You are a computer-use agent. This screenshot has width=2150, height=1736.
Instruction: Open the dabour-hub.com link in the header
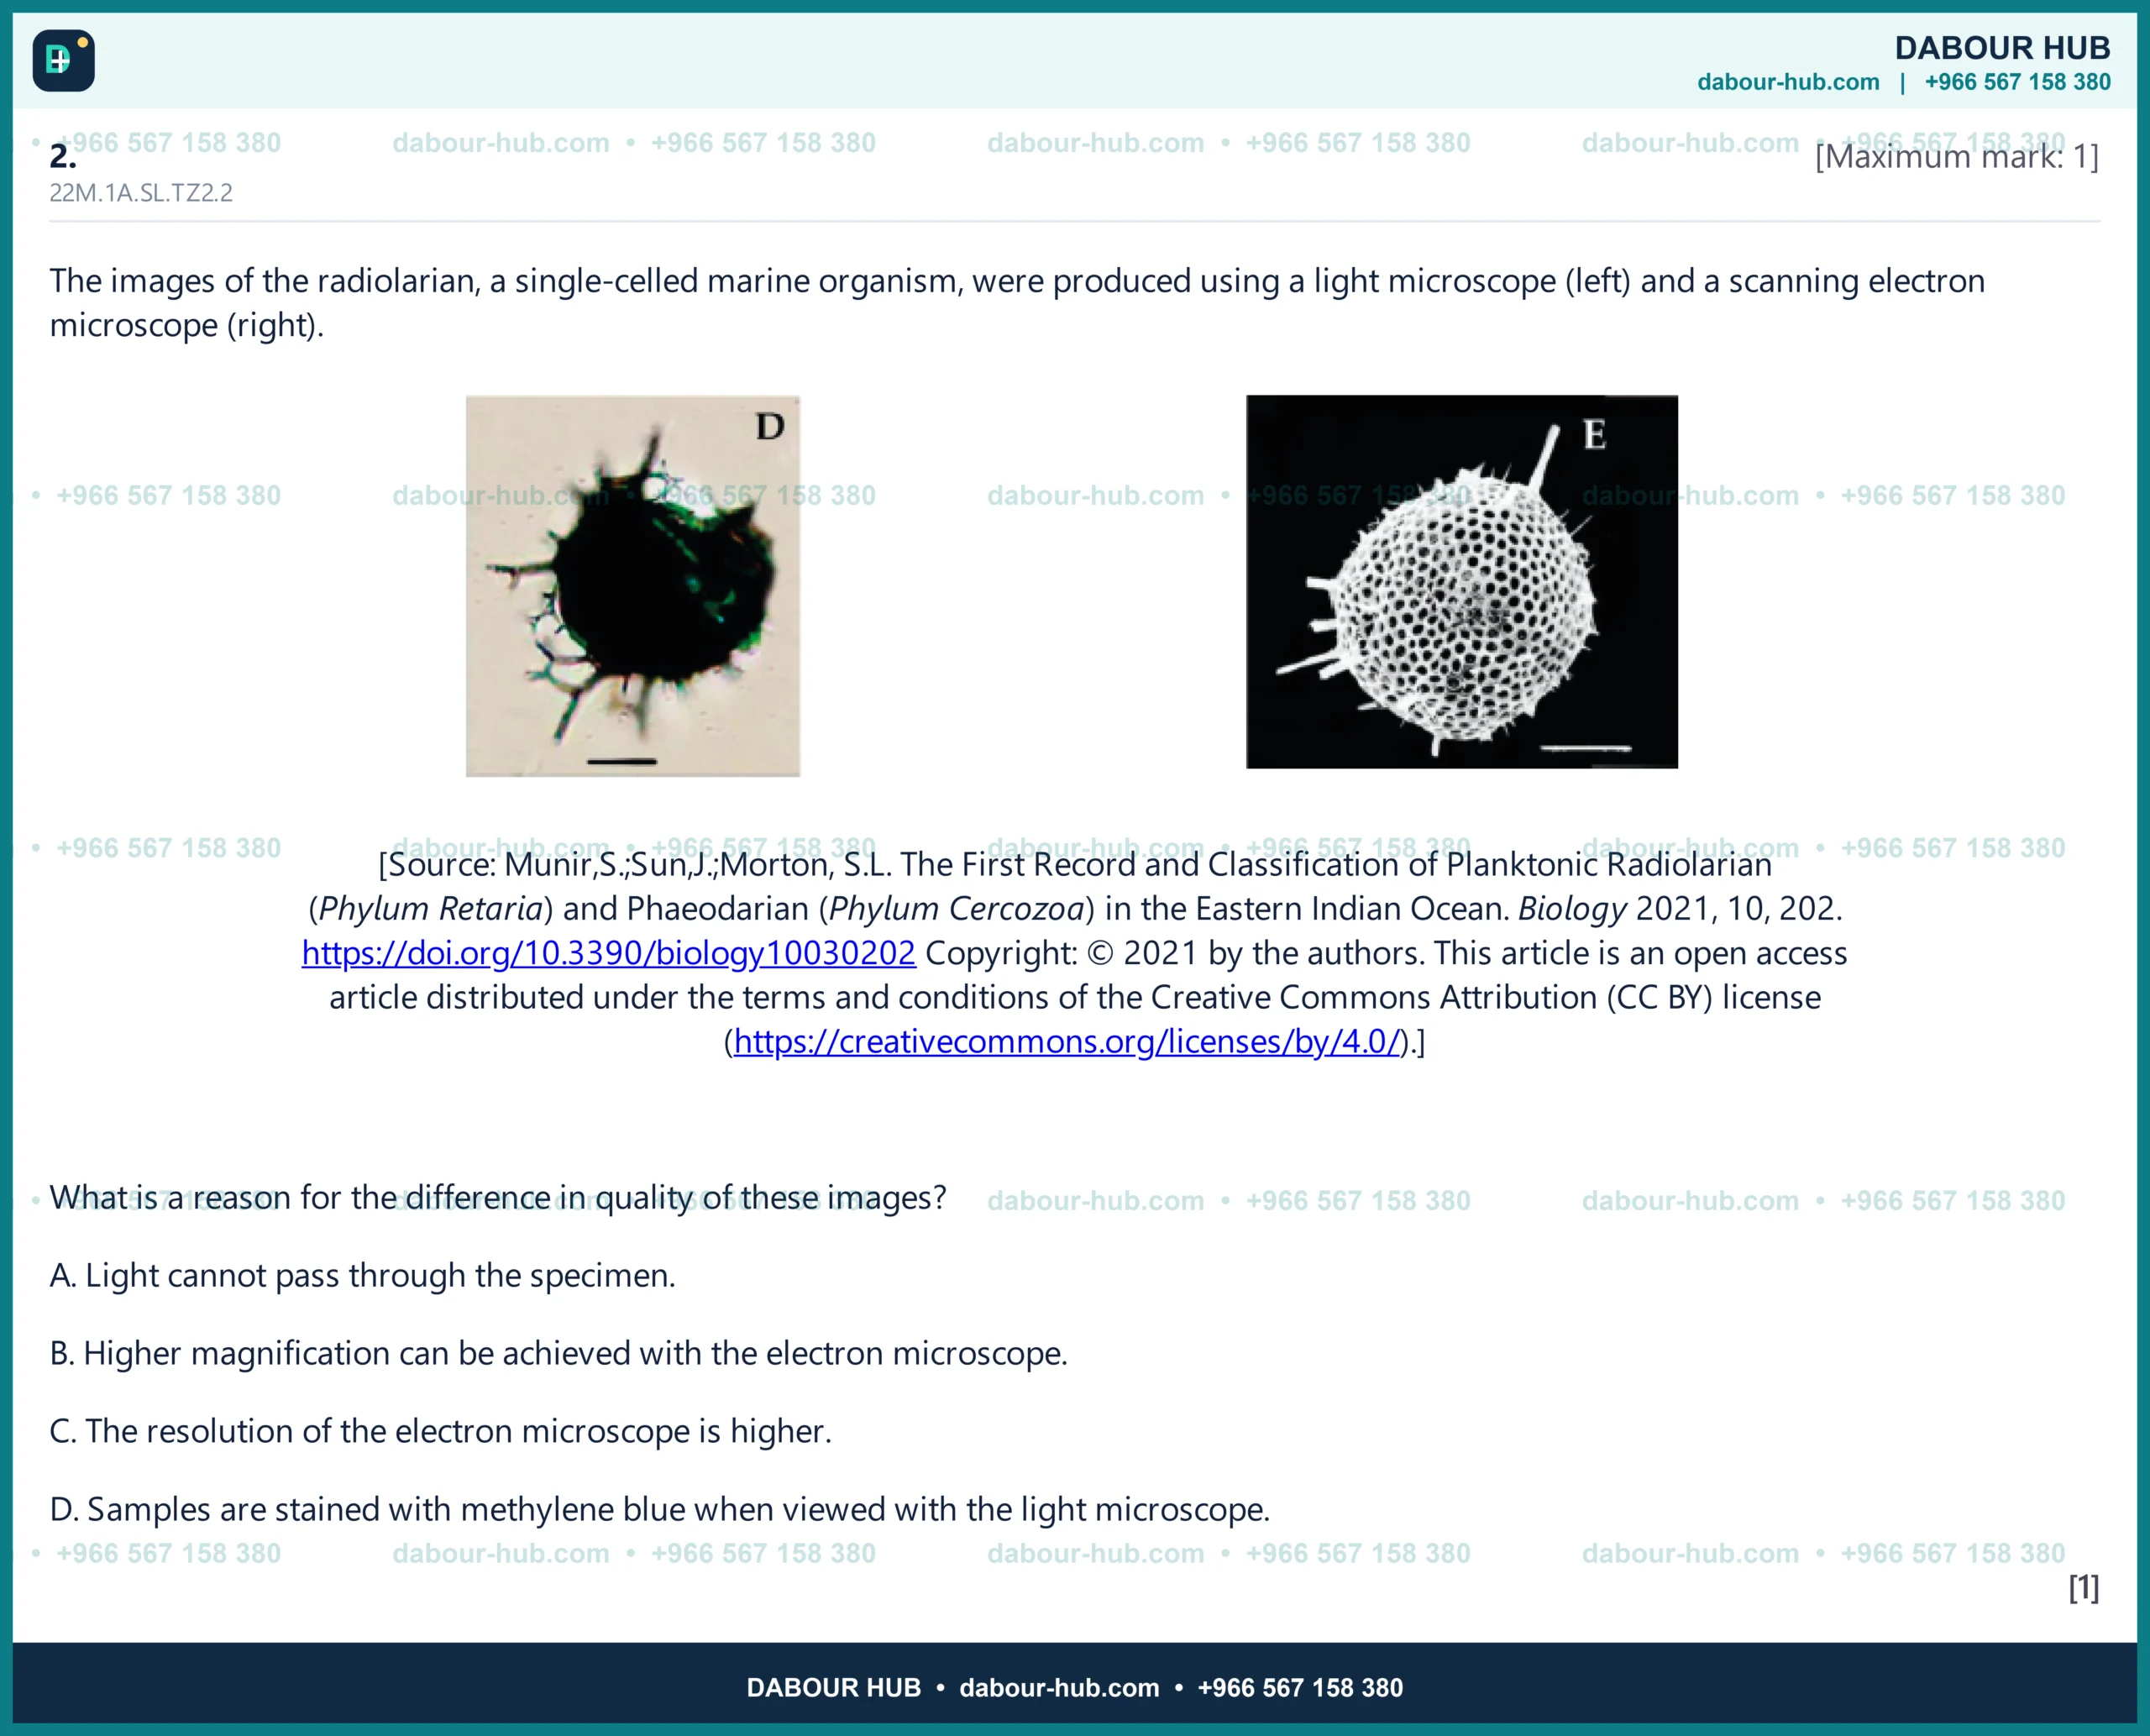coord(1788,82)
